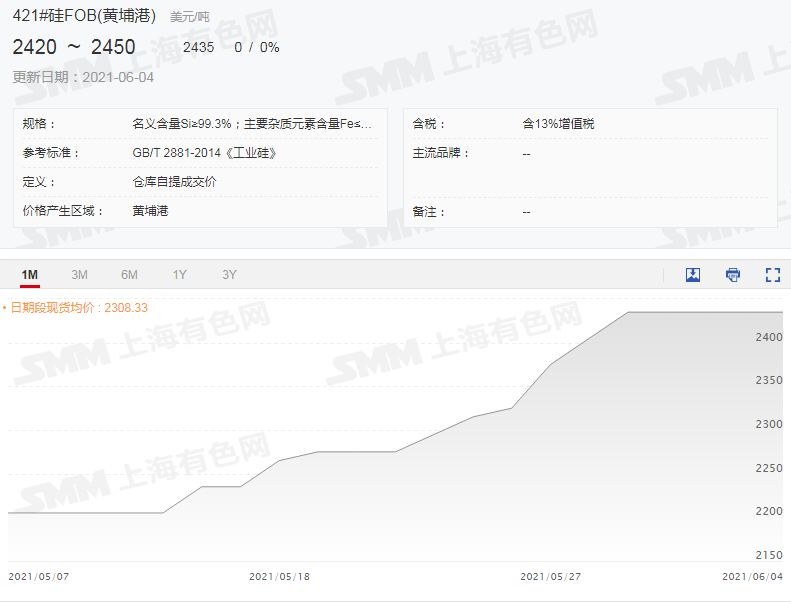Toggle the 日期段现货均价 legend entry

tap(76, 308)
